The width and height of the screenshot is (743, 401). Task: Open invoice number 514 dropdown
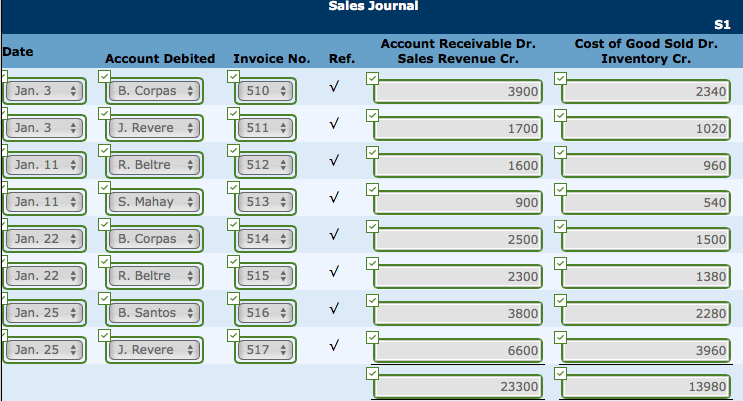[265, 238]
